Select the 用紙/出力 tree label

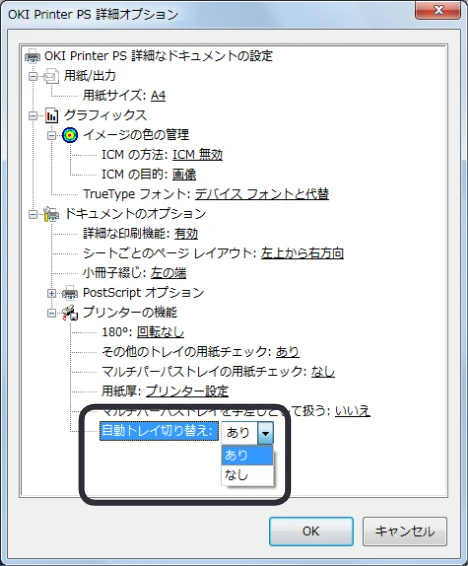(x=90, y=76)
